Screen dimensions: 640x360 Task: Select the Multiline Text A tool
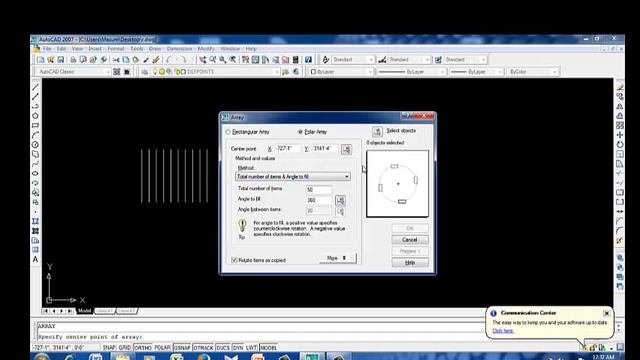tap(36, 260)
